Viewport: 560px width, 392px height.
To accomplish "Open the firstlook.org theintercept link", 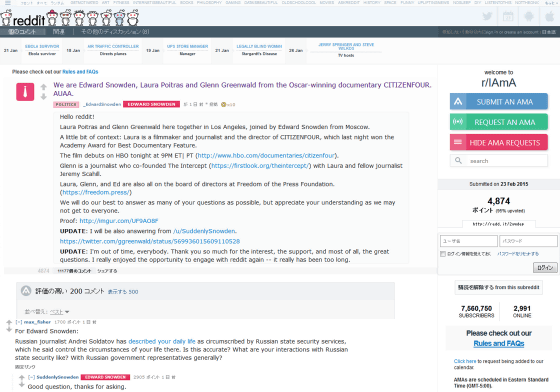I will pos(260,166).
